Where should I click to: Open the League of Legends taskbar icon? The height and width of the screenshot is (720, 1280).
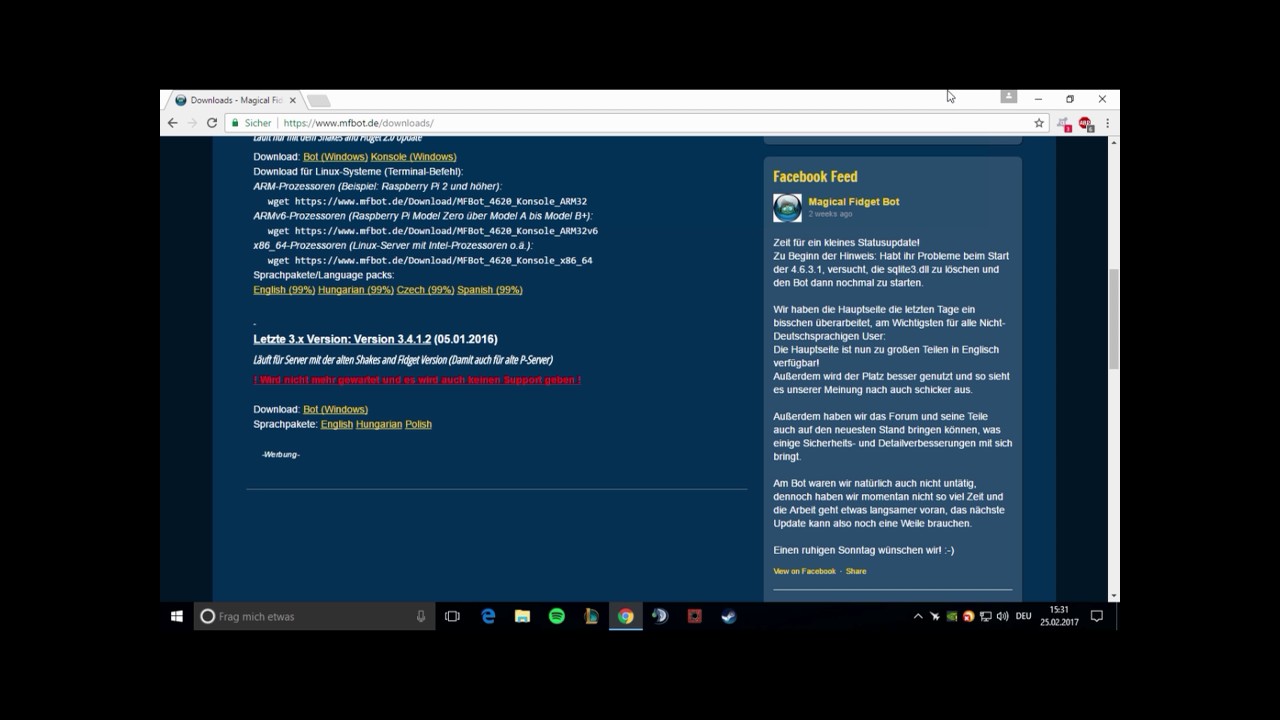[591, 616]
